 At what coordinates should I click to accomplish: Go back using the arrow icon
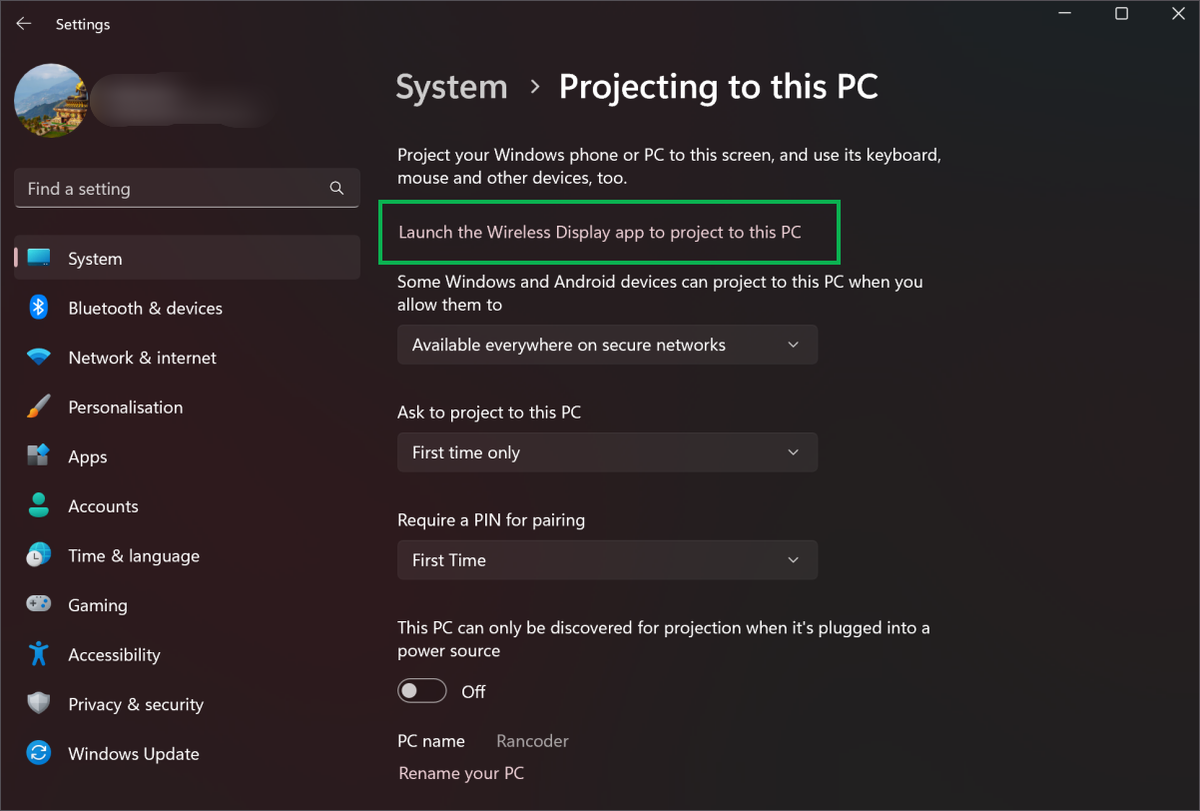click(x=23, y=23)
